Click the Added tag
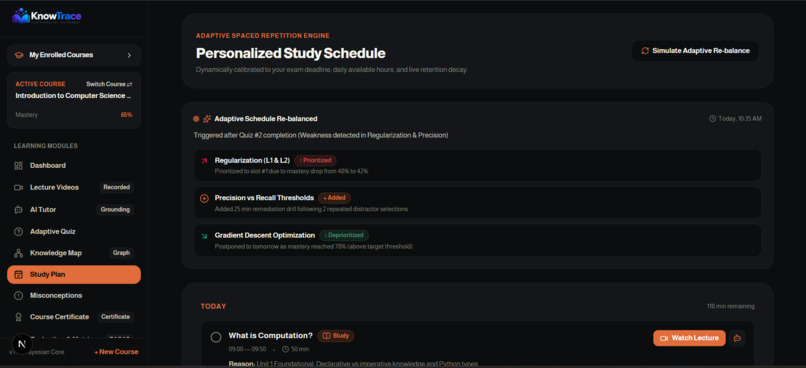The height and width of the screenshot is (368, 806). pyautogui.click(x=334, y=198)
